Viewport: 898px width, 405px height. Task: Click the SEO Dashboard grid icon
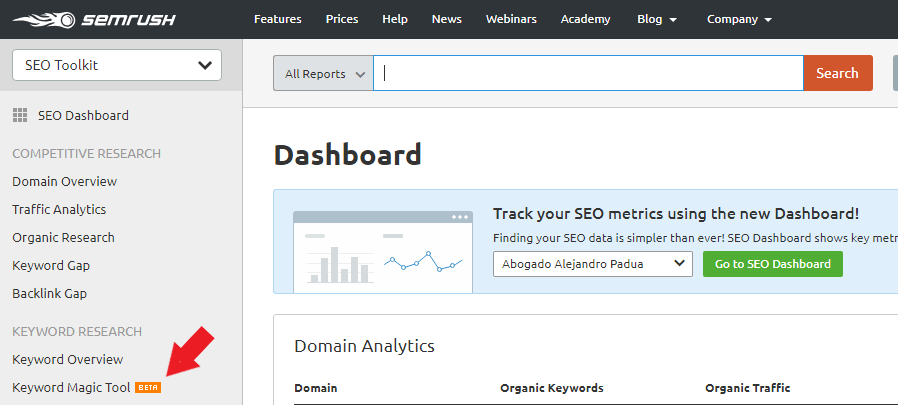click(20, 115)
